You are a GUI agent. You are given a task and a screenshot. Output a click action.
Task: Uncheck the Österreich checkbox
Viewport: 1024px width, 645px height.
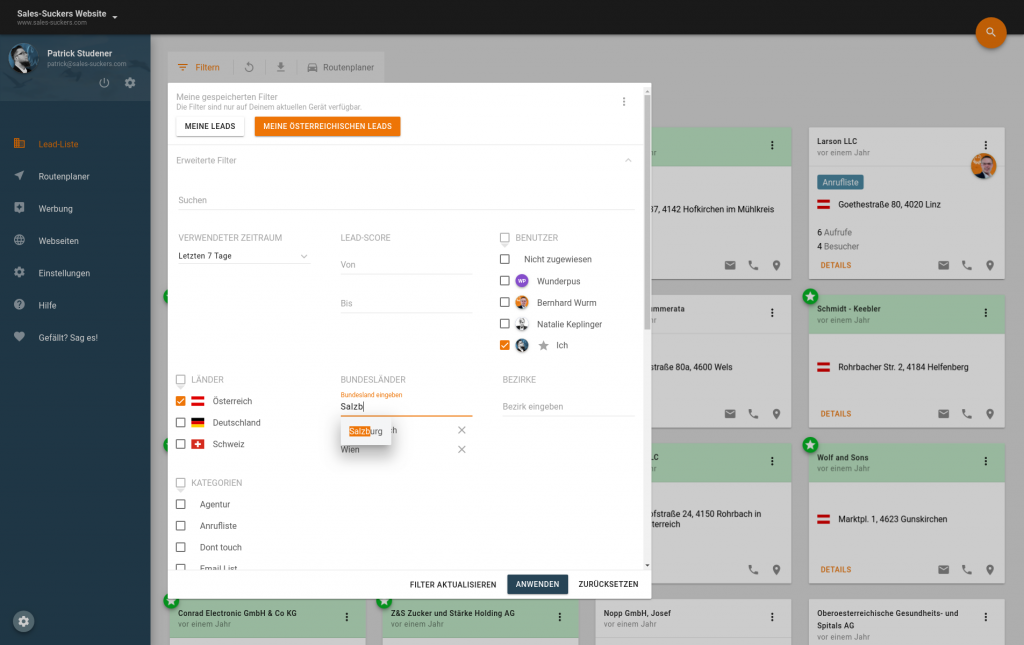tap(181, 401)
